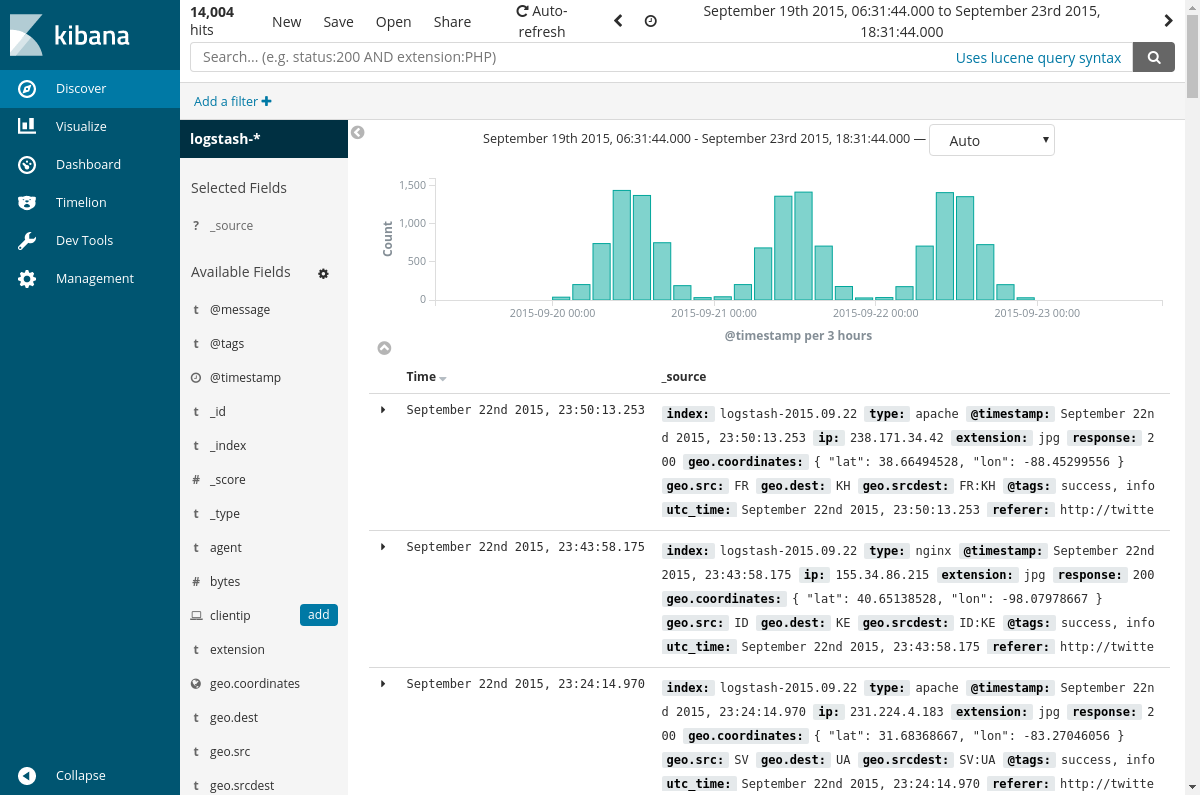Click Save in the top menu
1200x795 pixels.
(338, 22)
